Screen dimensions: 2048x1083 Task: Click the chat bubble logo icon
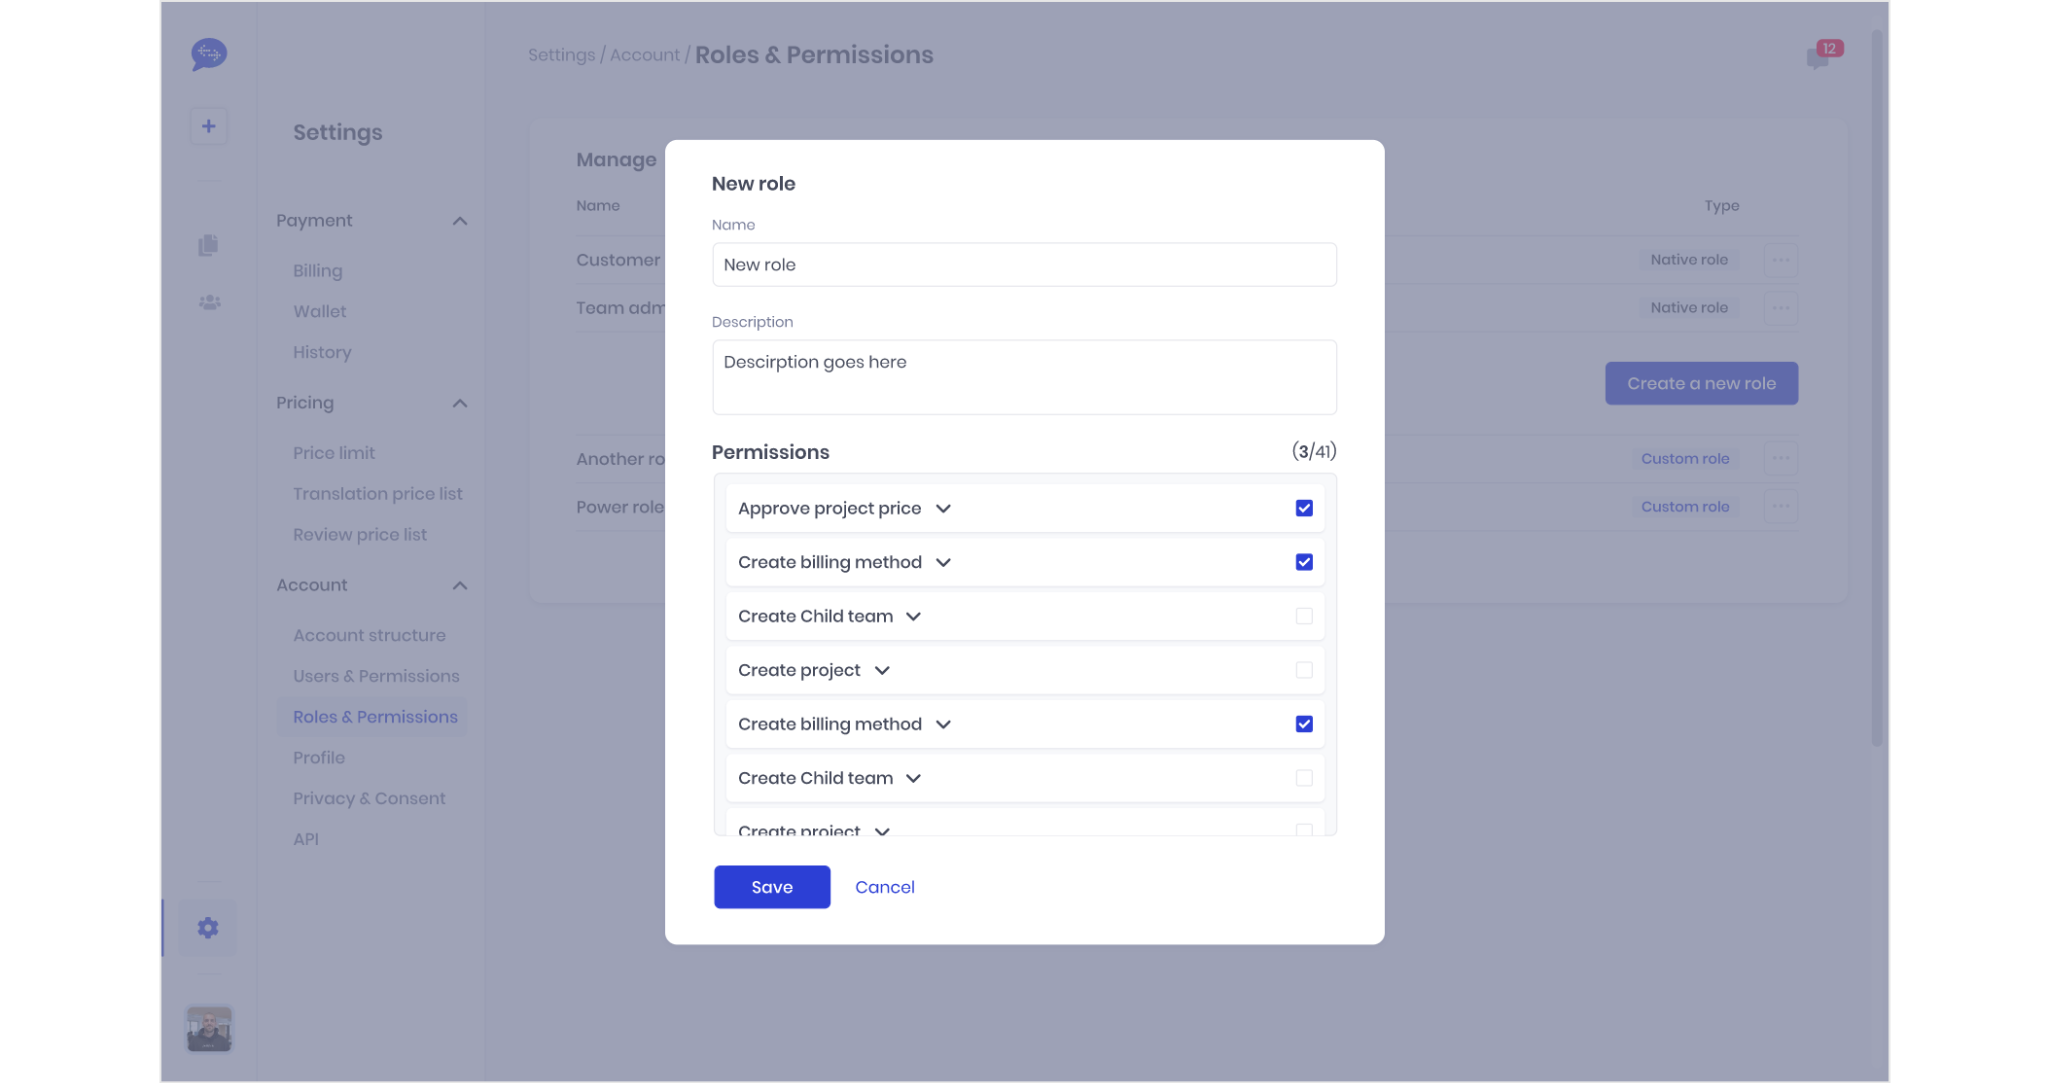(209, 53)
